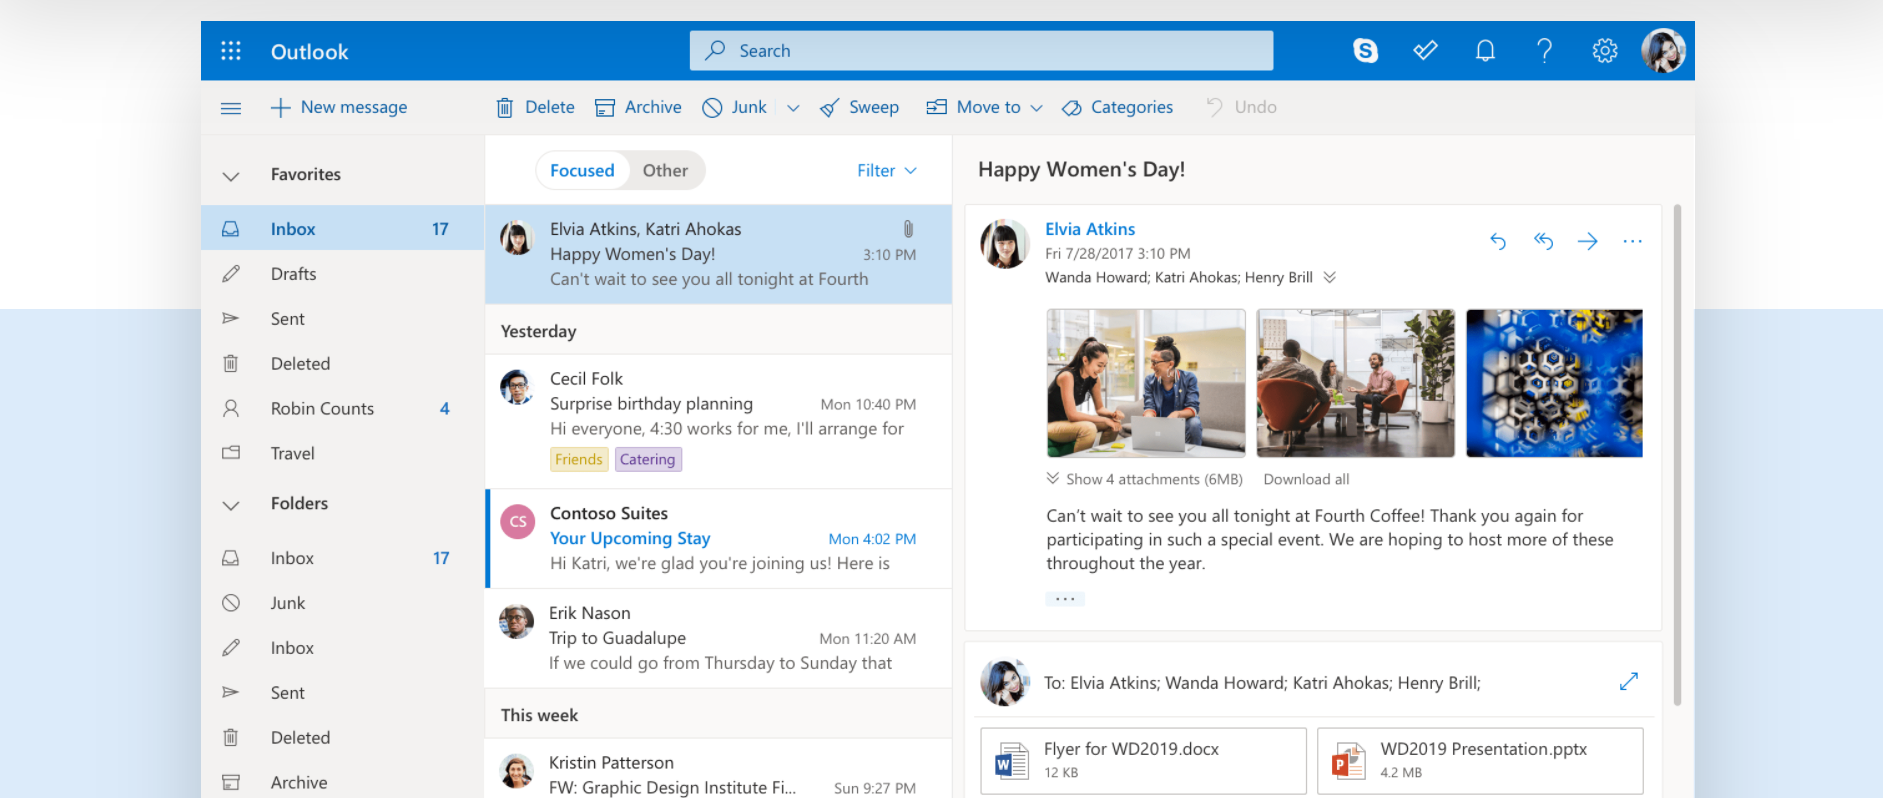Click the Friends category tag
This screenshot has height=798, width=1883.
pyautogui.click(x=579, y=459)
